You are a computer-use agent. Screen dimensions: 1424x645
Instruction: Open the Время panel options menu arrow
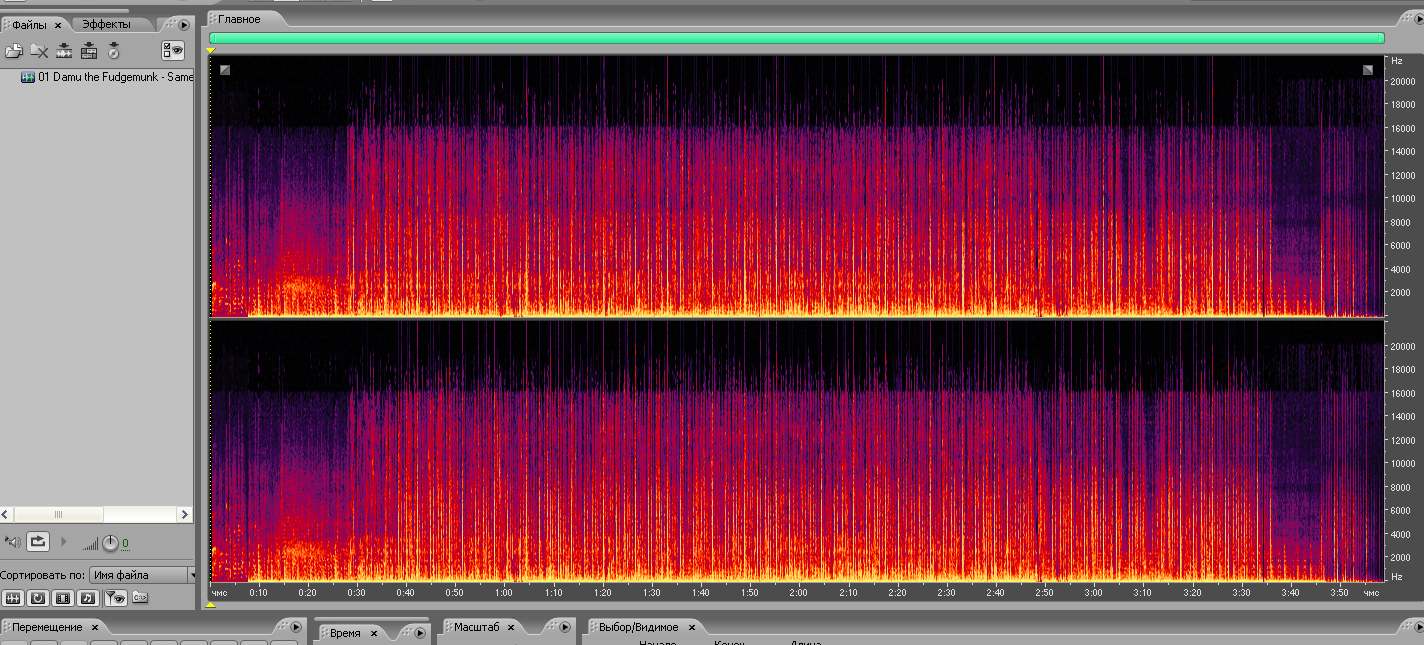420,633
